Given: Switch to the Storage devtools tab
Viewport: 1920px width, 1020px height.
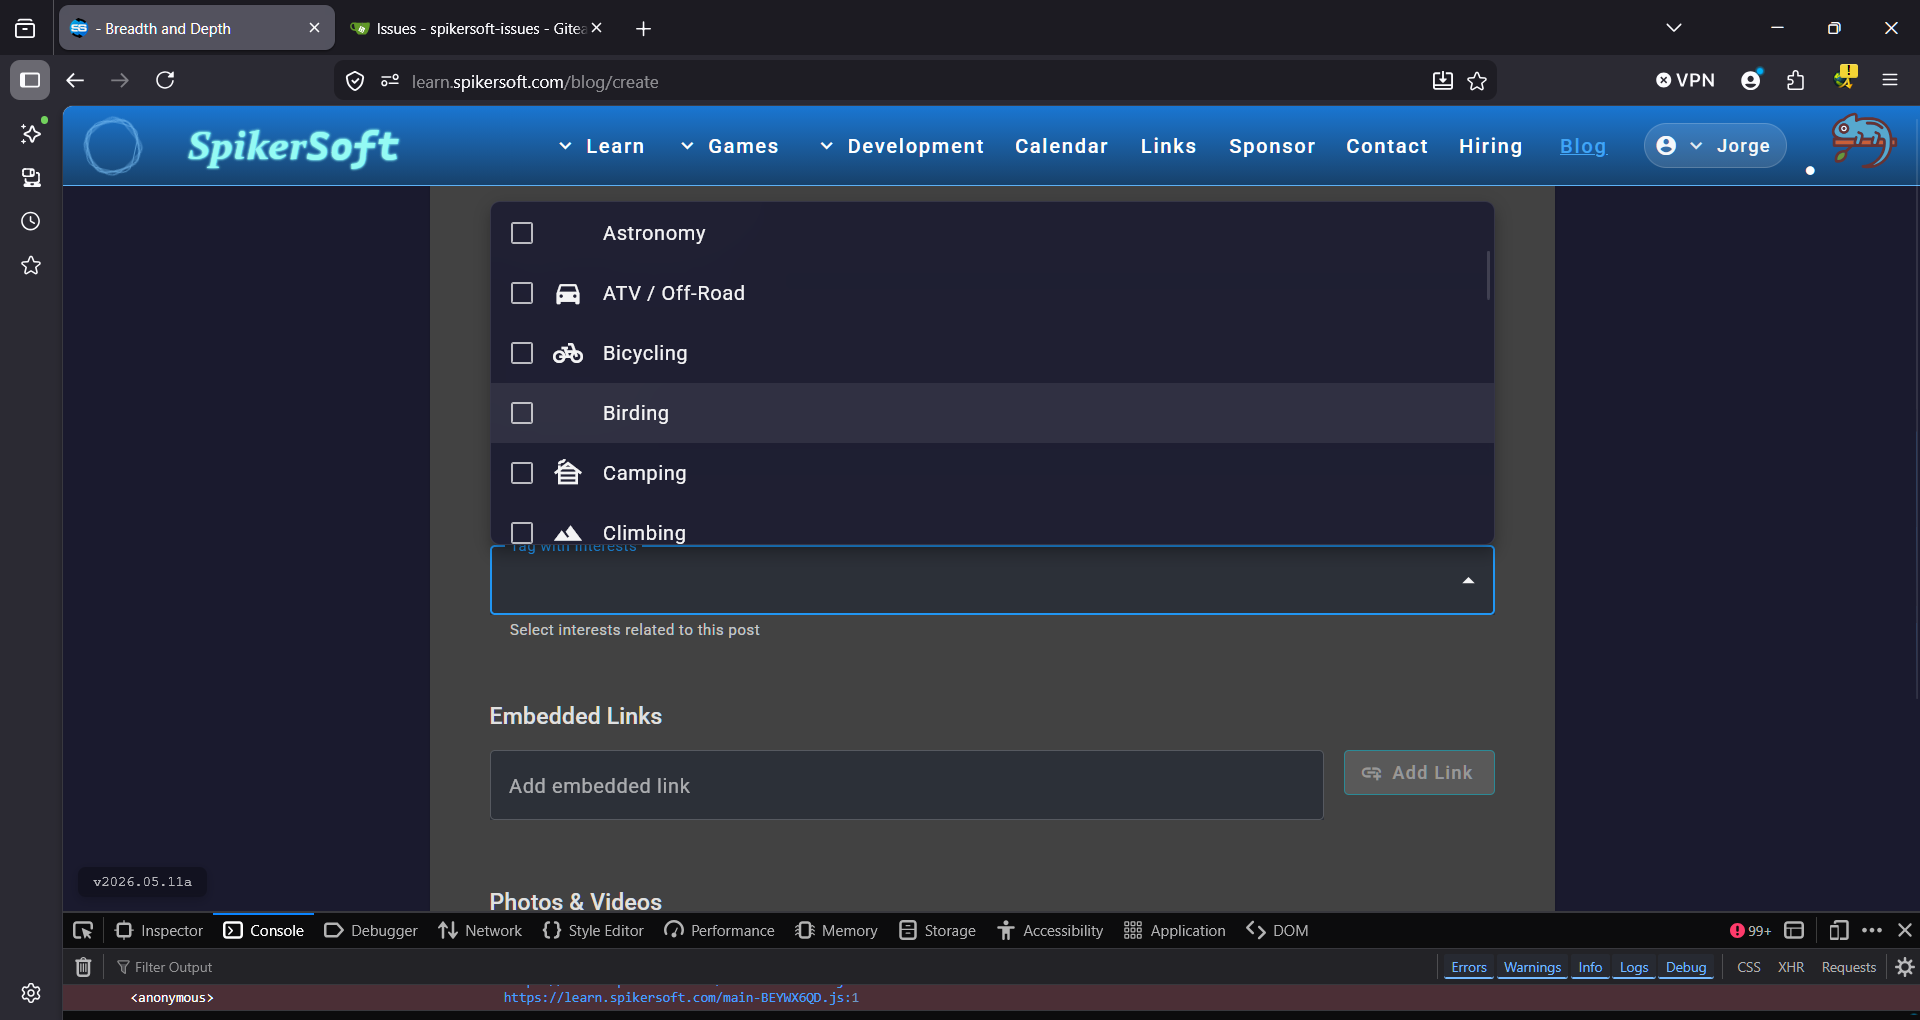Looking at the screenshot, I should (x=938, y=931).
